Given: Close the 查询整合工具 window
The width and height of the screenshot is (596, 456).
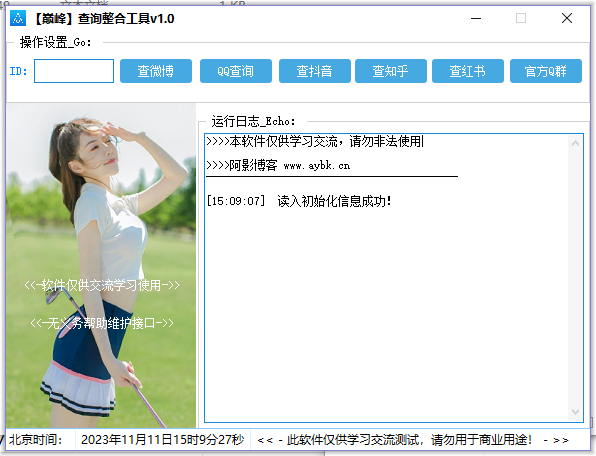Looking at the screenshot, I should tap(567, 18).
